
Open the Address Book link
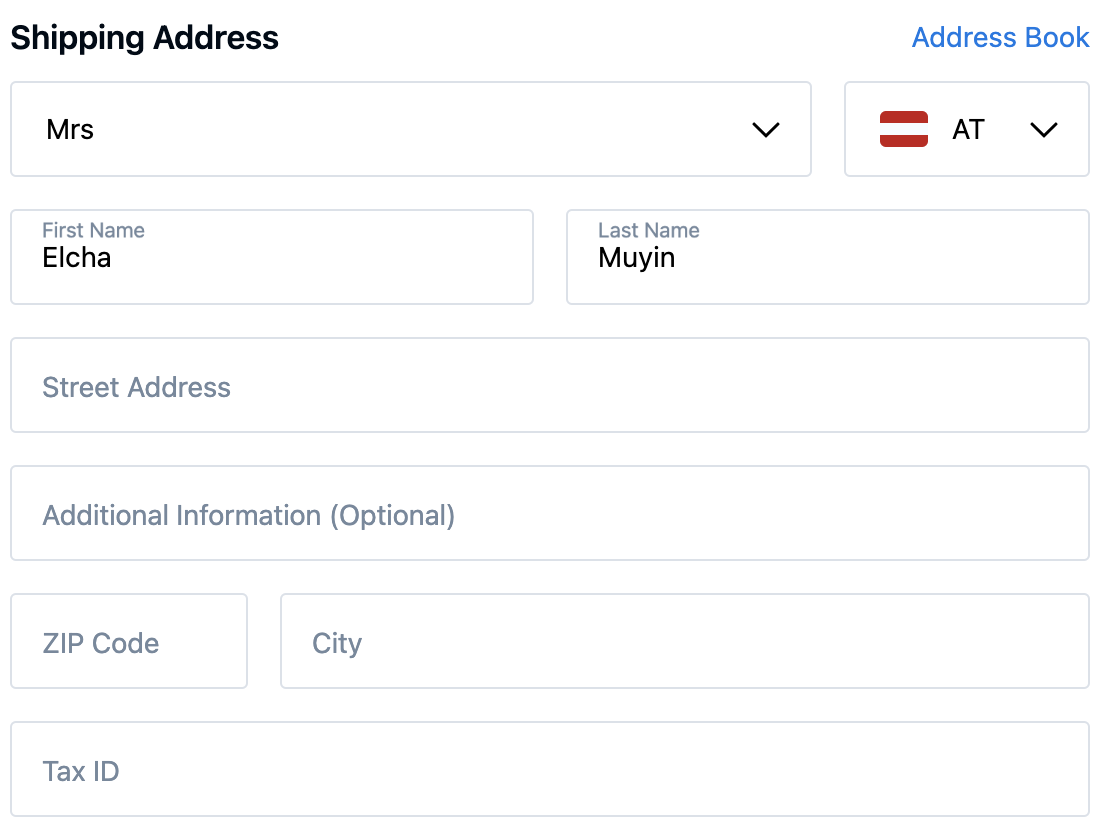point(1000,38)
